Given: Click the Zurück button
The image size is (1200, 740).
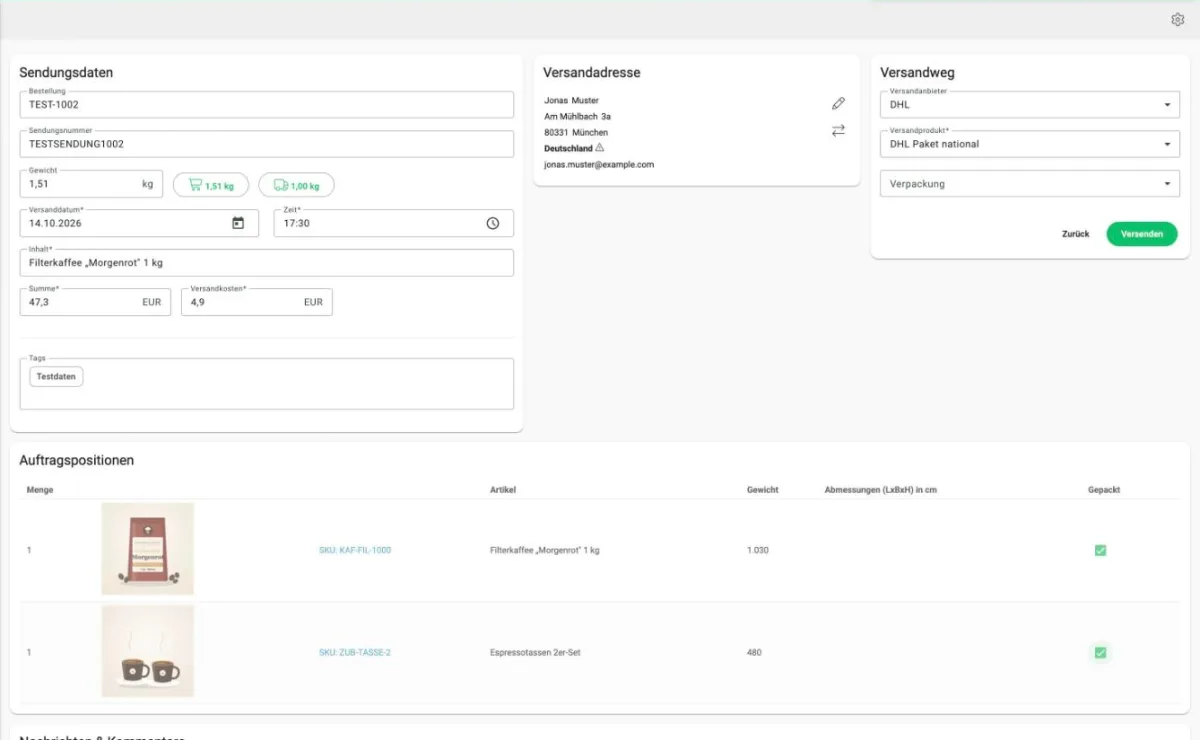Looking at the screenshot, I should coord(1076,234).
